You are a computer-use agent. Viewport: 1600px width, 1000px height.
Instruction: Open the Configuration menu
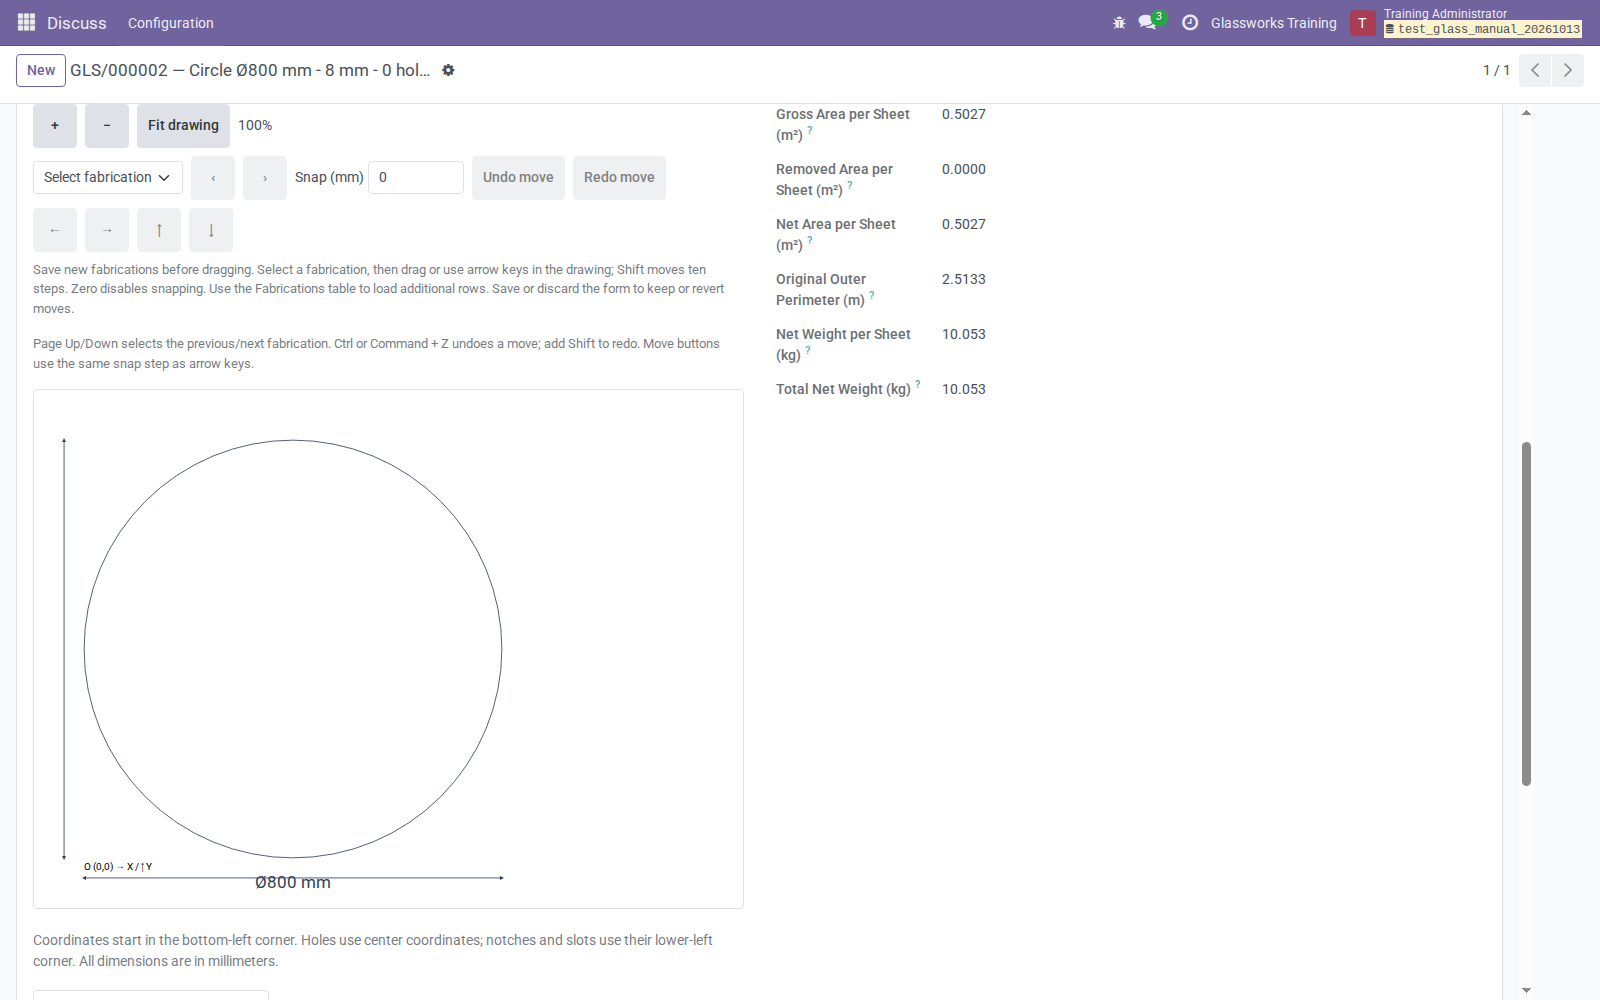171,23
